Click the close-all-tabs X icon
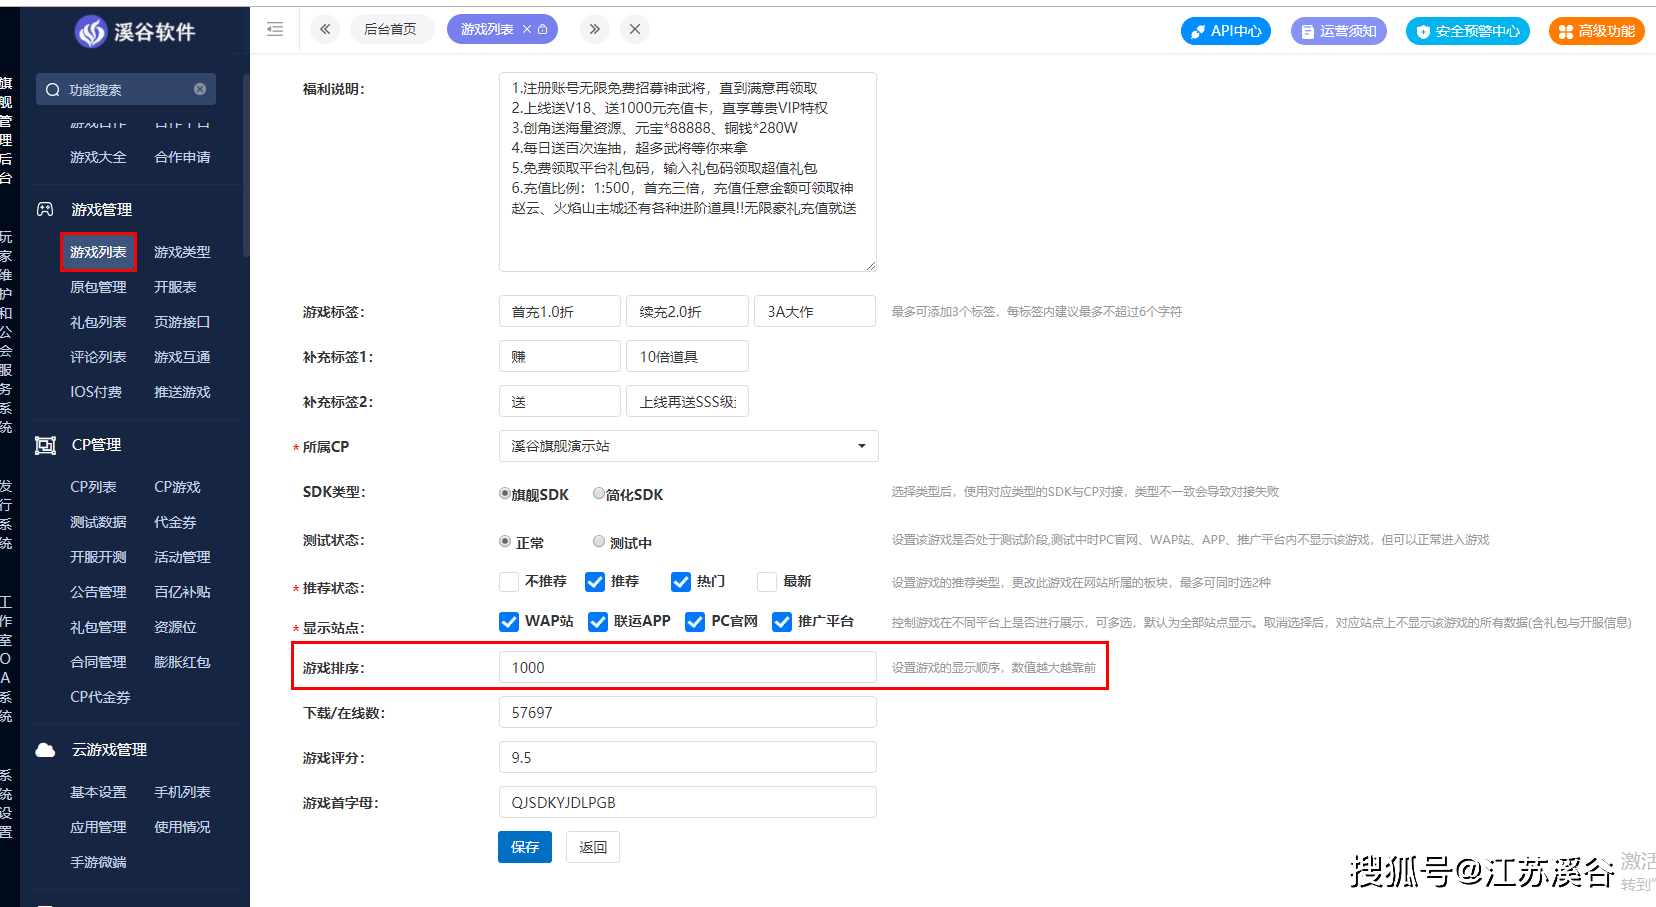1656x907 pixels. coord(635,30)
